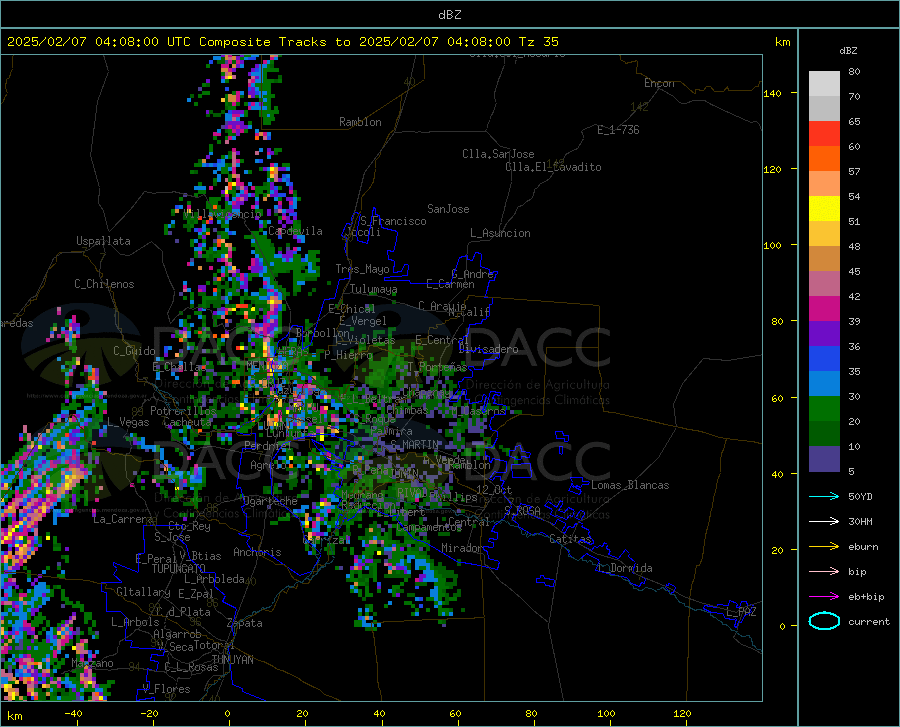Select the gold 48–51 dBZ legend swatch

[x=824, y=234]
